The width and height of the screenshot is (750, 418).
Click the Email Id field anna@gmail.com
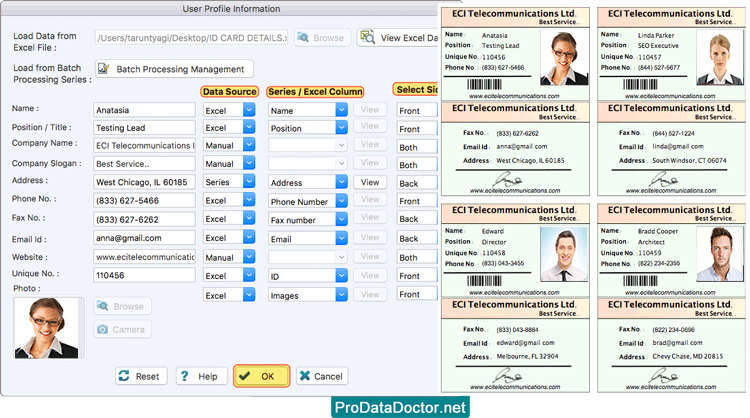(144, 238)
